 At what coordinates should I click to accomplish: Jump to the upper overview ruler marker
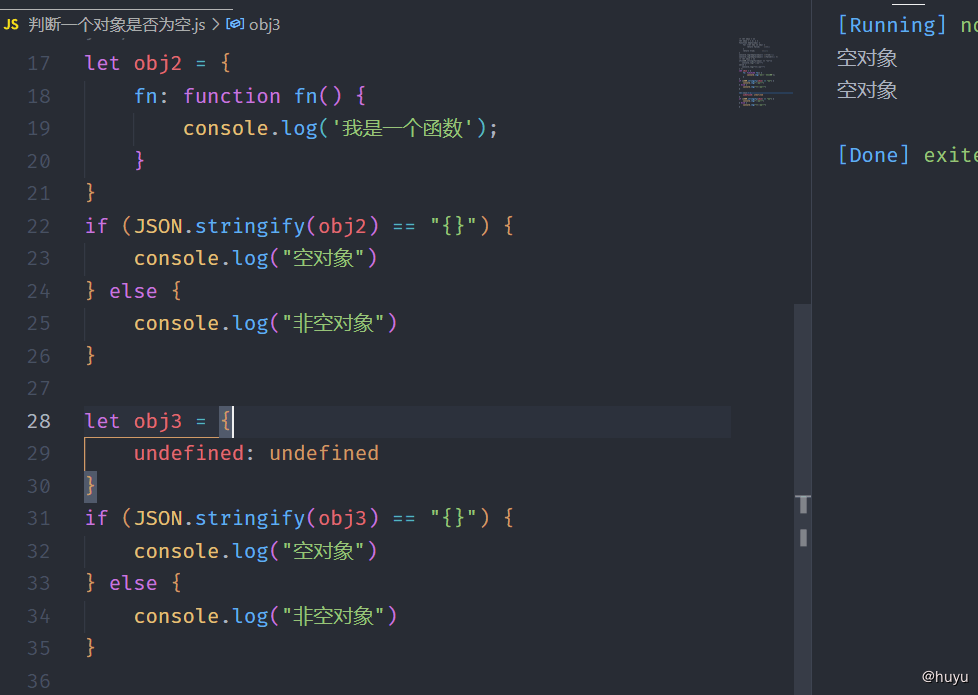coord(803,504)
